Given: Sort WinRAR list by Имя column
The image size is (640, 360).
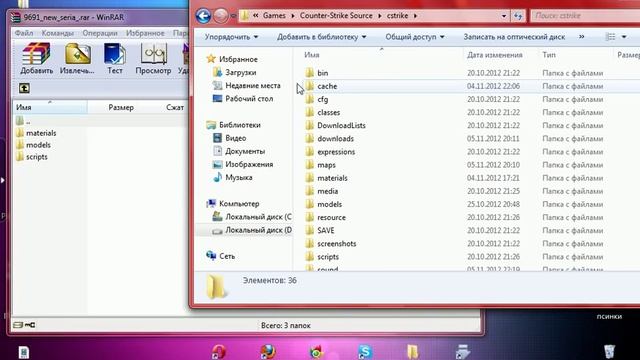Looking at the screenshot, I should point(24,107).
